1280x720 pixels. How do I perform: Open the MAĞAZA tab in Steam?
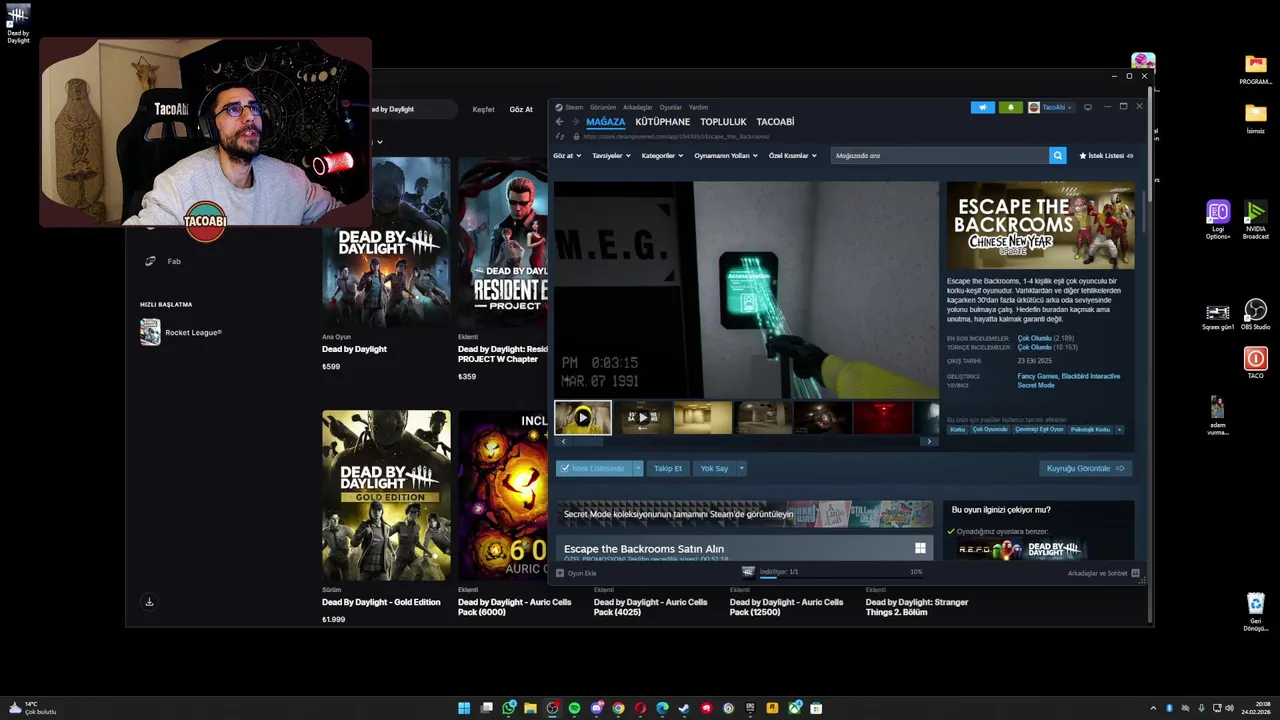[605, 122]
